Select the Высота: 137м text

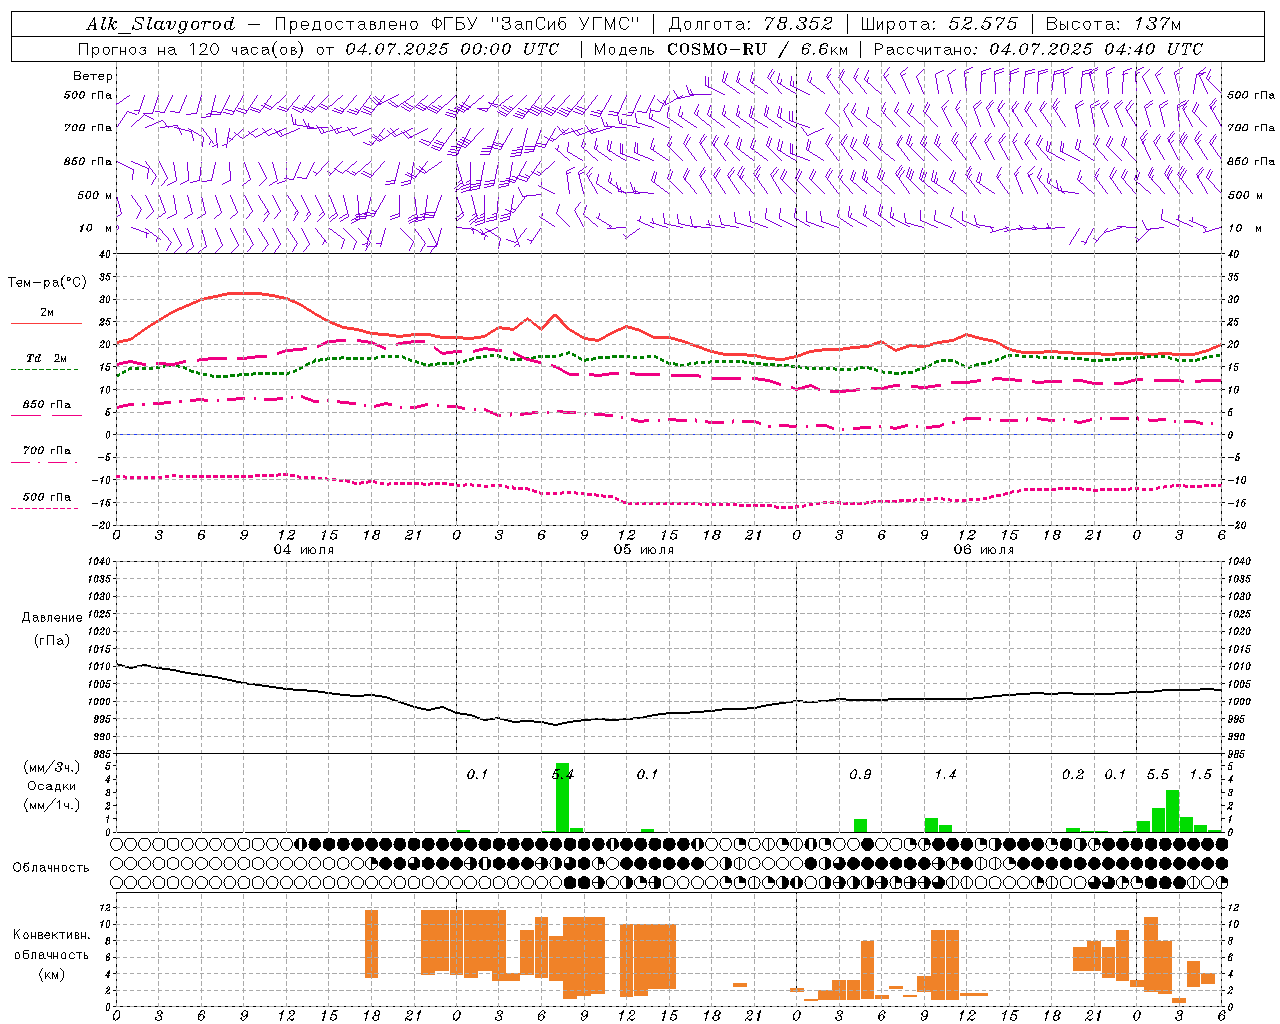click(x=1113, y=24)
